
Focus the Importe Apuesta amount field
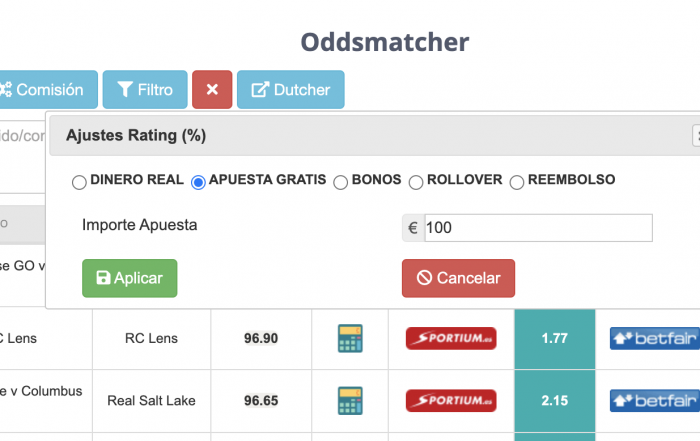click(538, 228)
